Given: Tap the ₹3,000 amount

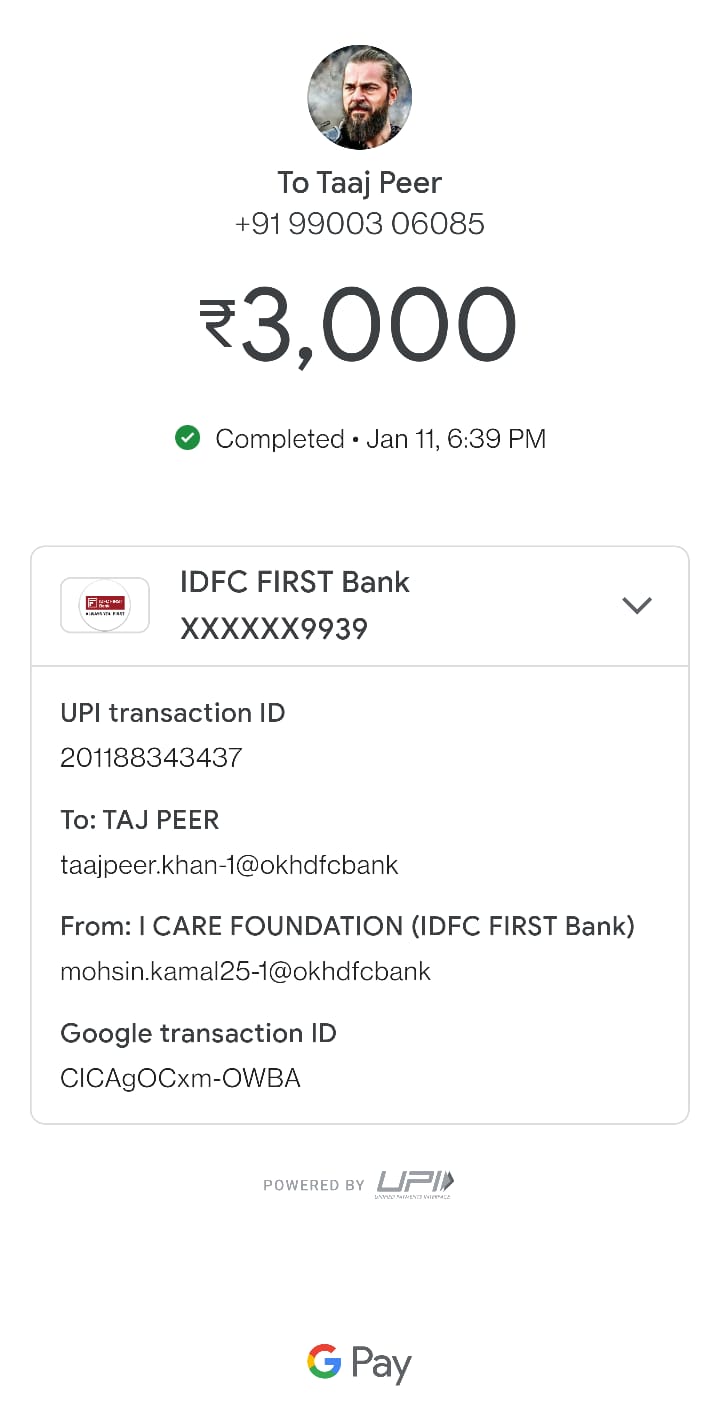Looking at the screenshot, I should [358, 325].
